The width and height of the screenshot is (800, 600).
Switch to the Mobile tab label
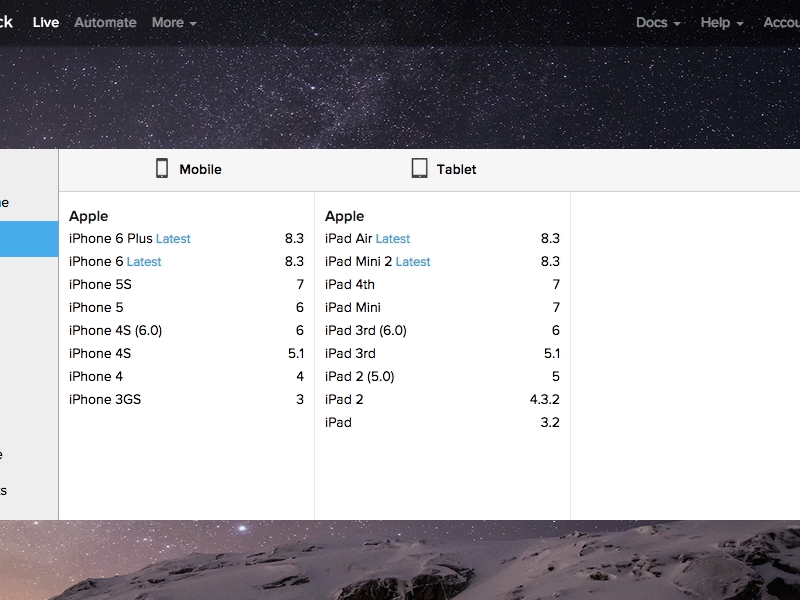[200, 169]
